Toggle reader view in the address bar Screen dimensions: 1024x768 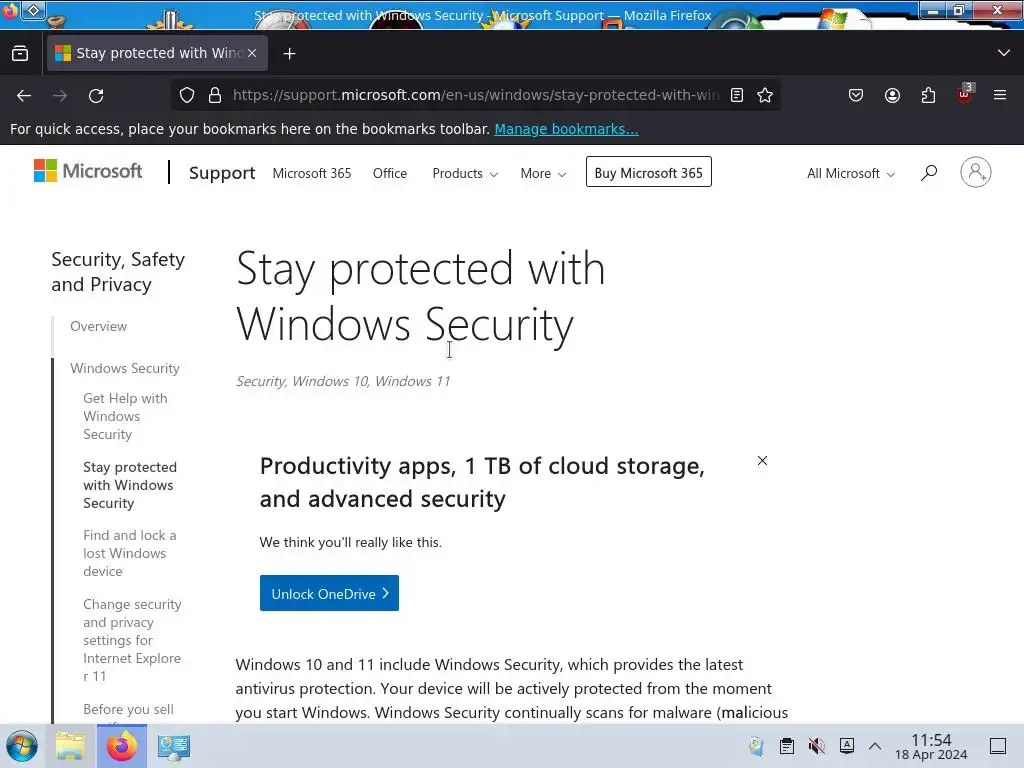point(737,95)
